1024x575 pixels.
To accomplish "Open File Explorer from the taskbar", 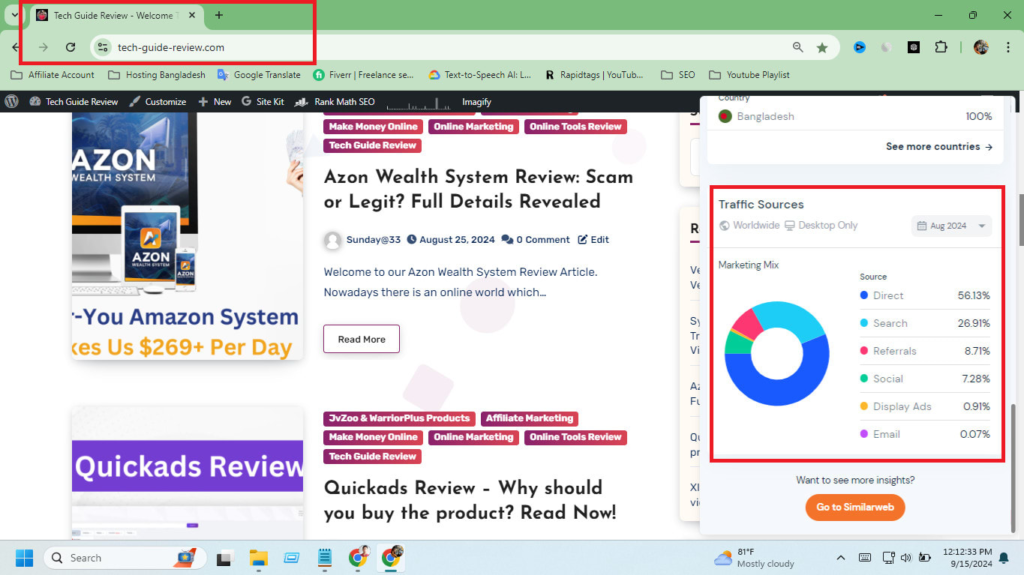I will pos(259,558).
